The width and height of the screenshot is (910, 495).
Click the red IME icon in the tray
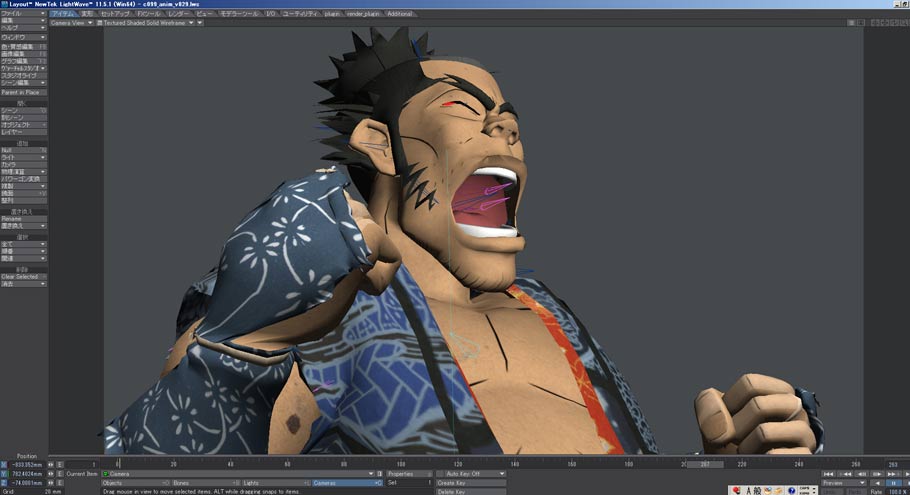(737, 490)
